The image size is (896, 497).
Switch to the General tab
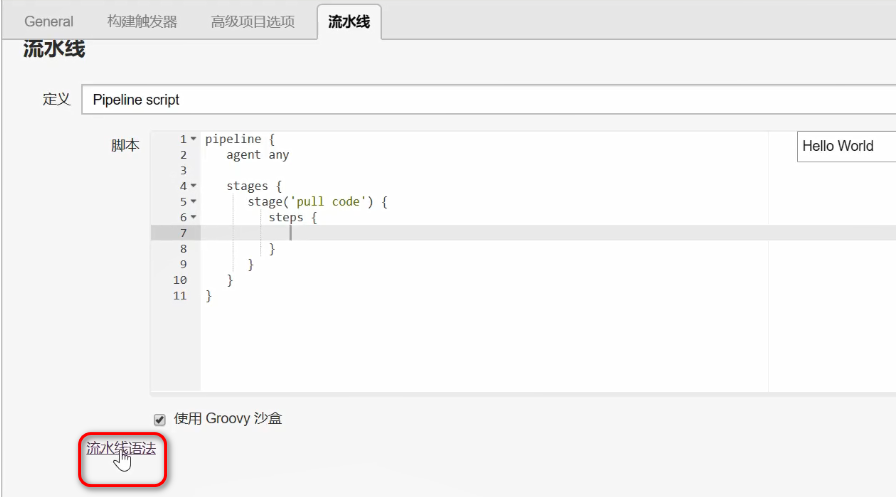pos(49,22)
